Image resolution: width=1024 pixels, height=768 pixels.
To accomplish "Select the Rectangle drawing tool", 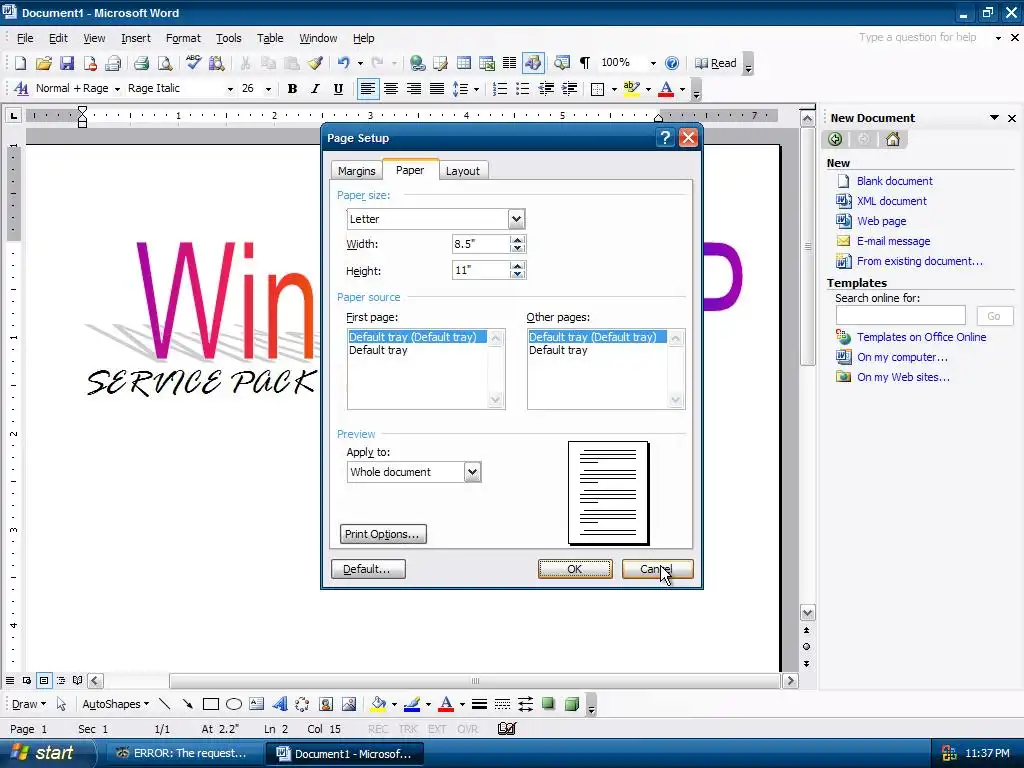I will click(x=210, y=704).
